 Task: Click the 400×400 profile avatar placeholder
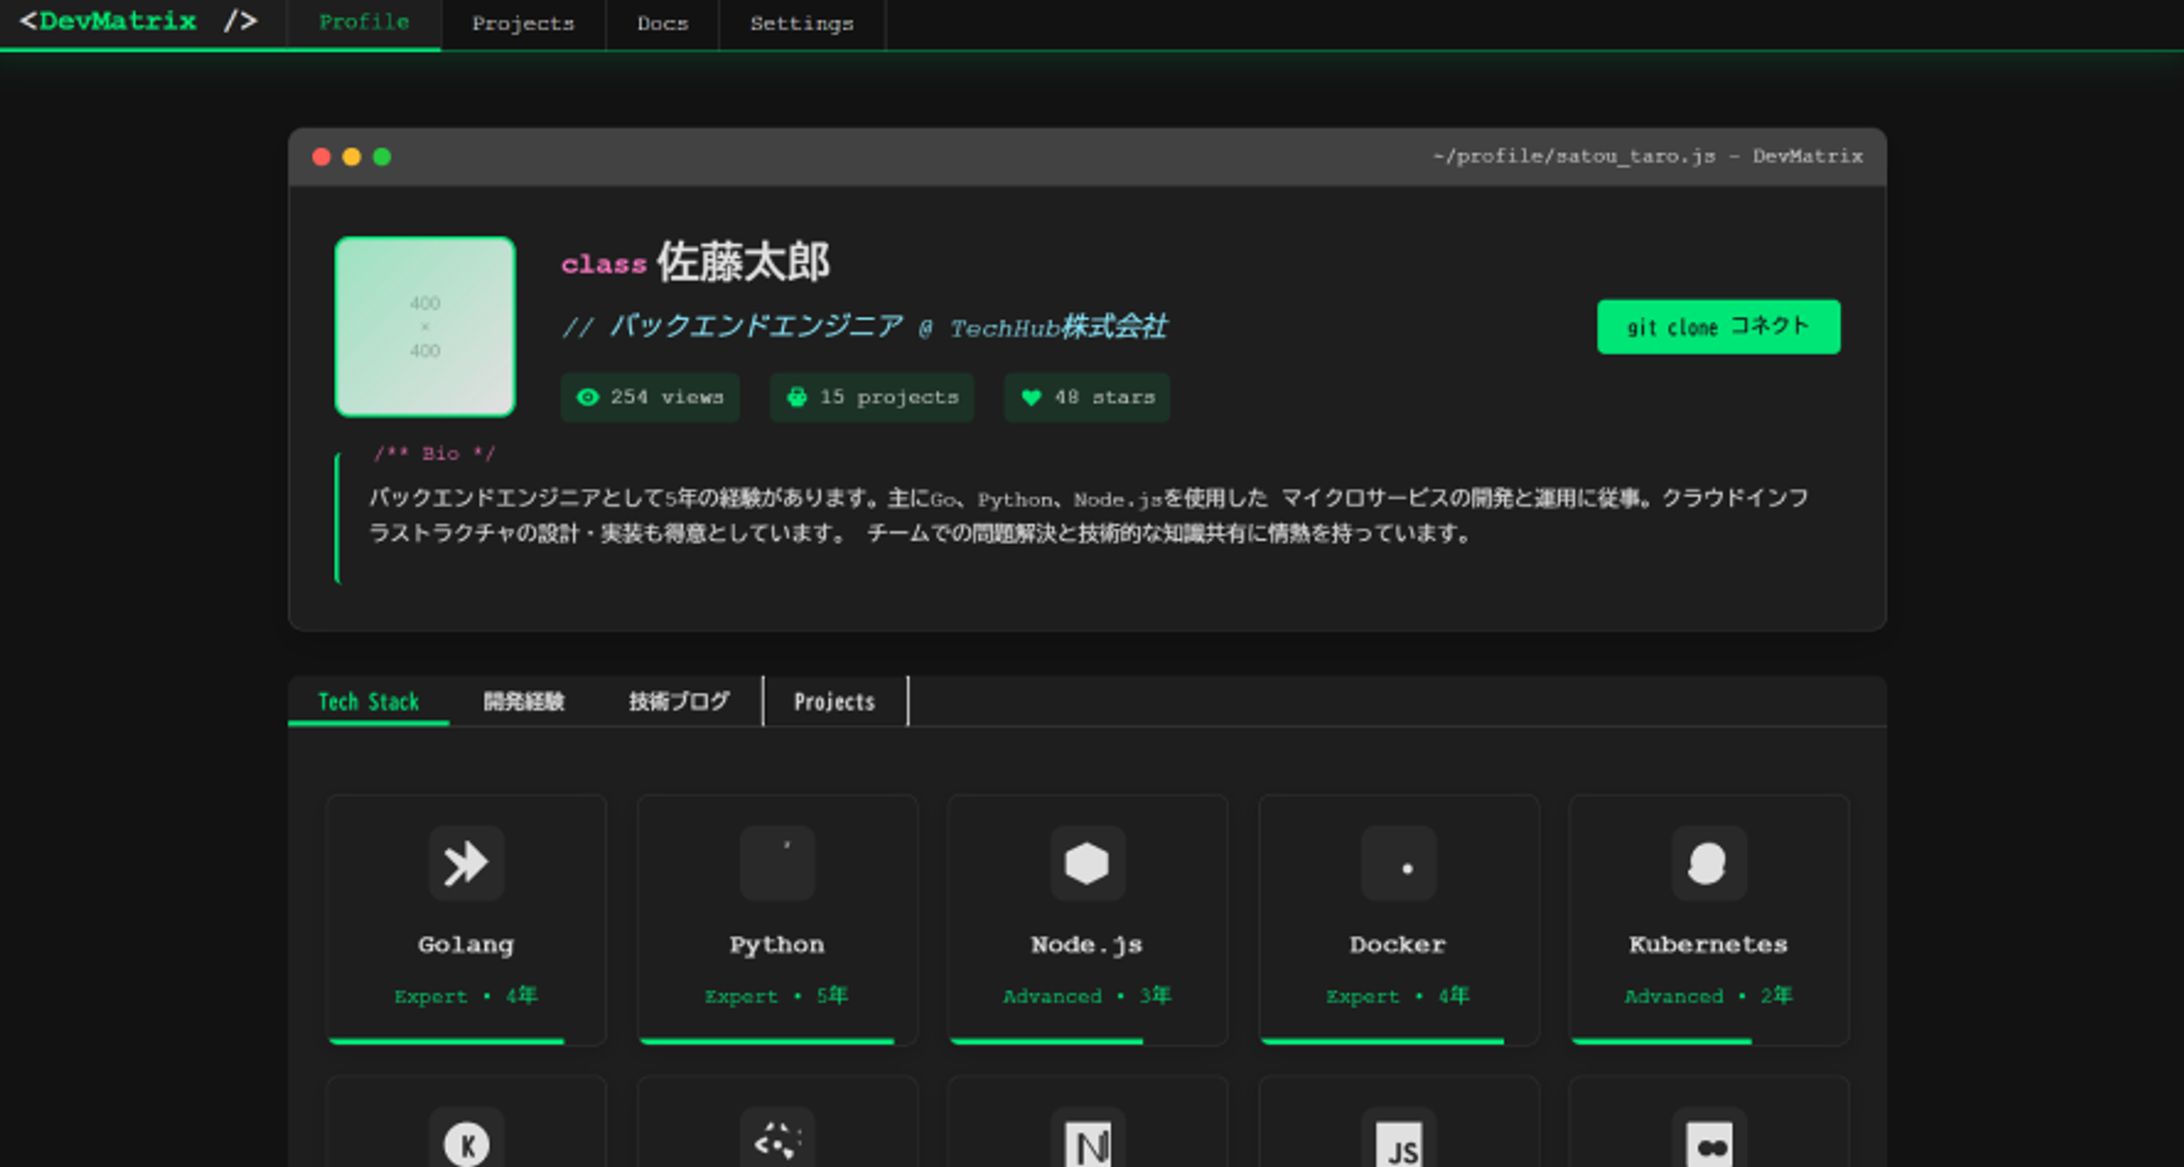(x=425, y=326)
